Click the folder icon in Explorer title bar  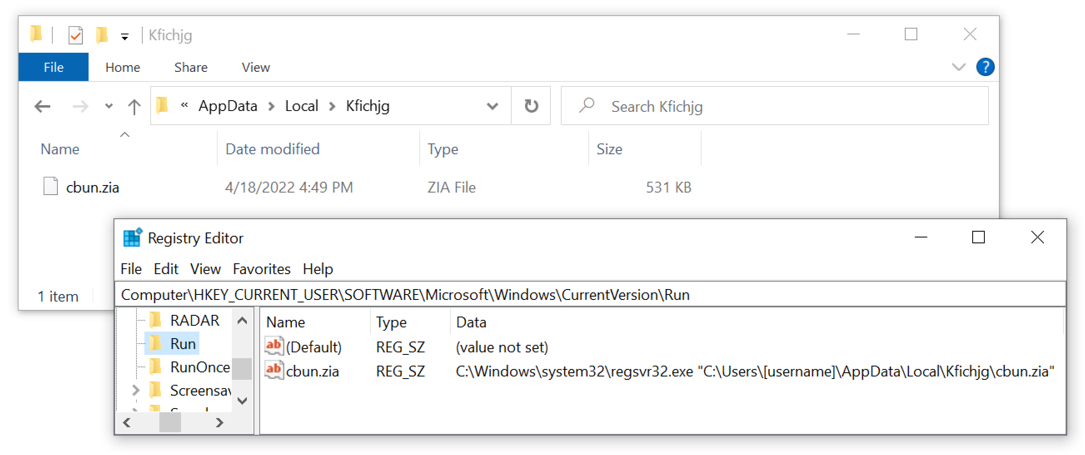click(x=36, y=34)
